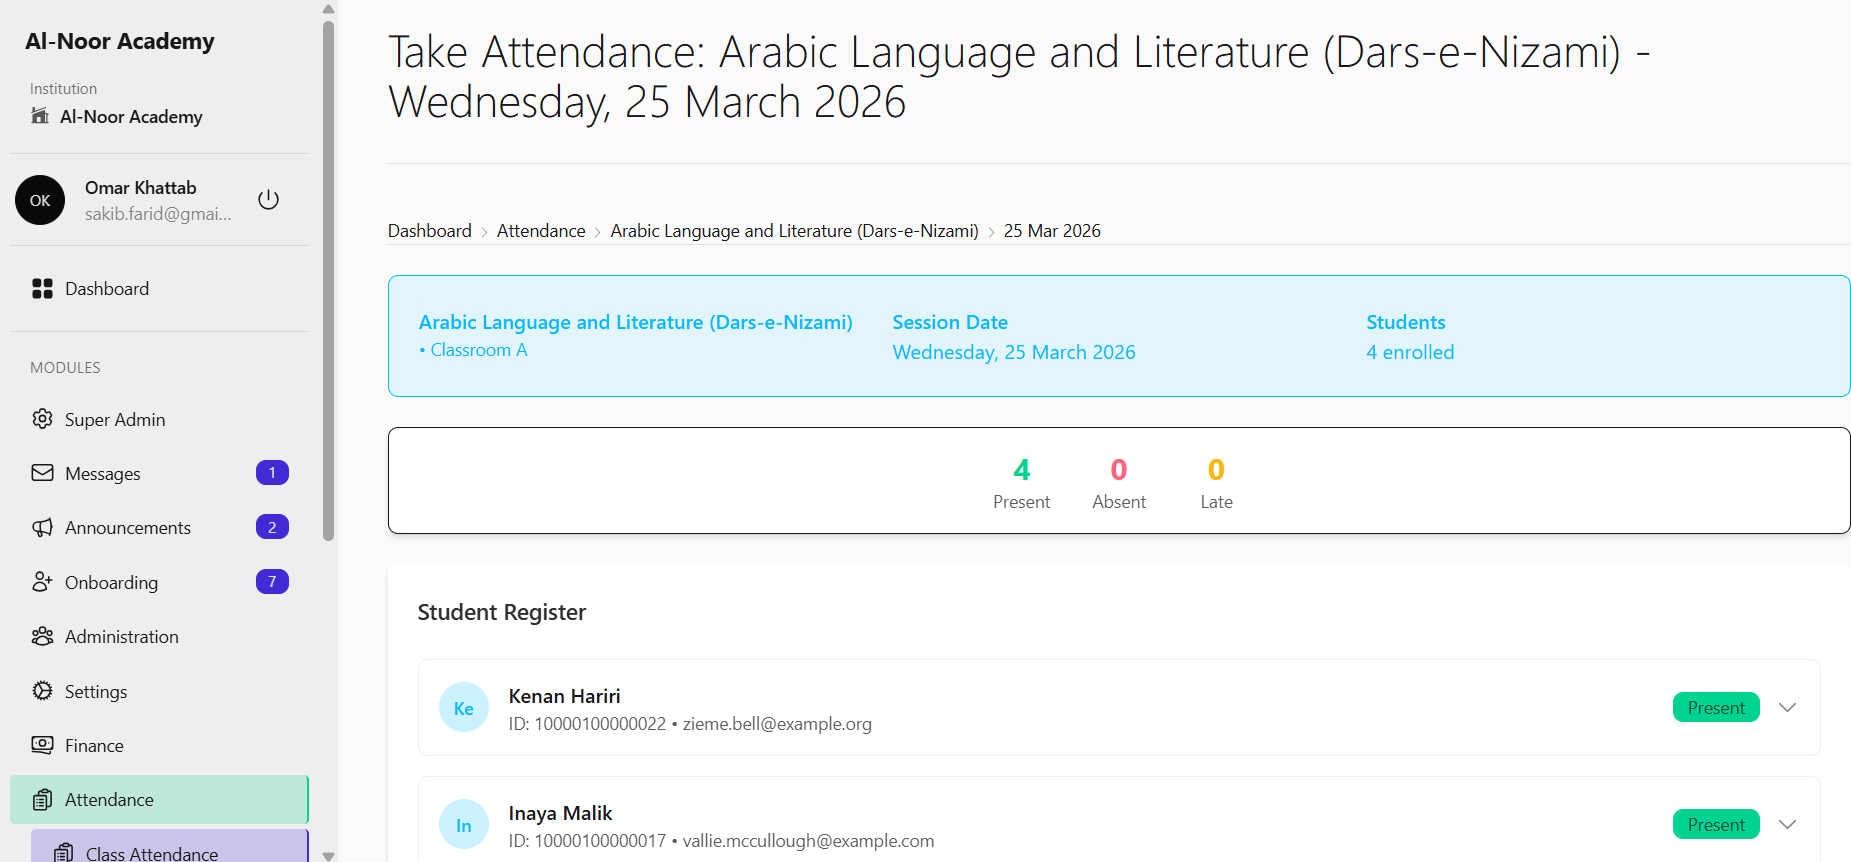Screen dimensions: 1851x862
Task: Click 'Wednesday, 25 March 2026' session date
Action: coord(1014,352)
